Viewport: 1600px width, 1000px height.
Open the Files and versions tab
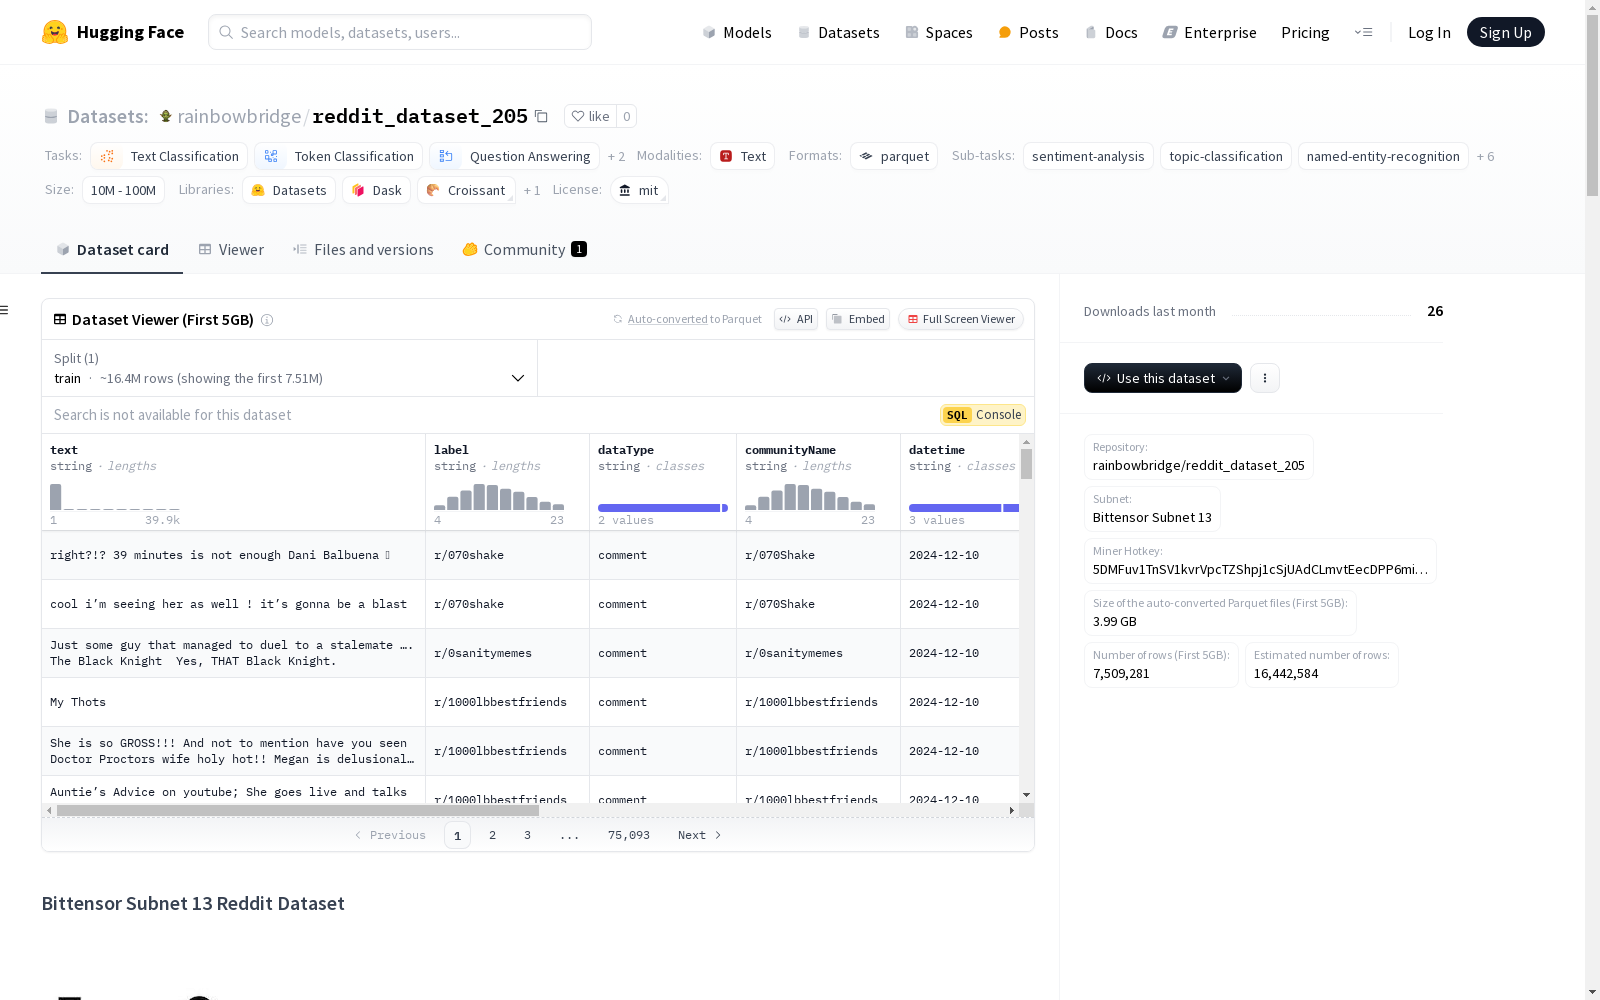(363, 250)
